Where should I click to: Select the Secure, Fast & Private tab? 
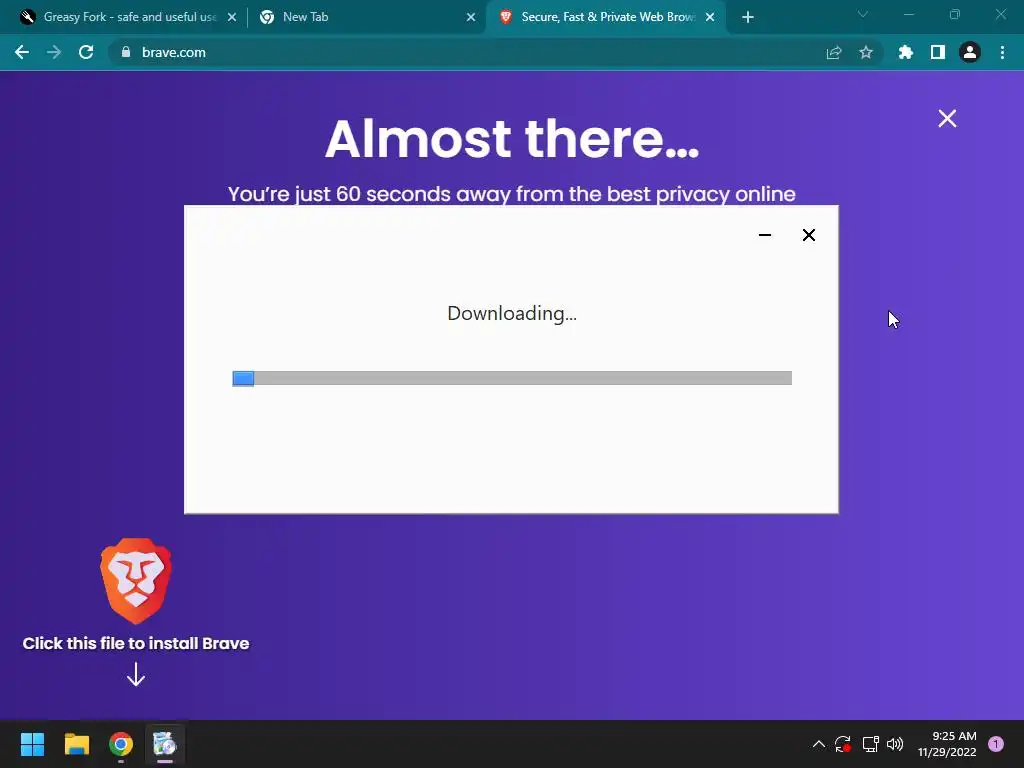pos(607,17)
